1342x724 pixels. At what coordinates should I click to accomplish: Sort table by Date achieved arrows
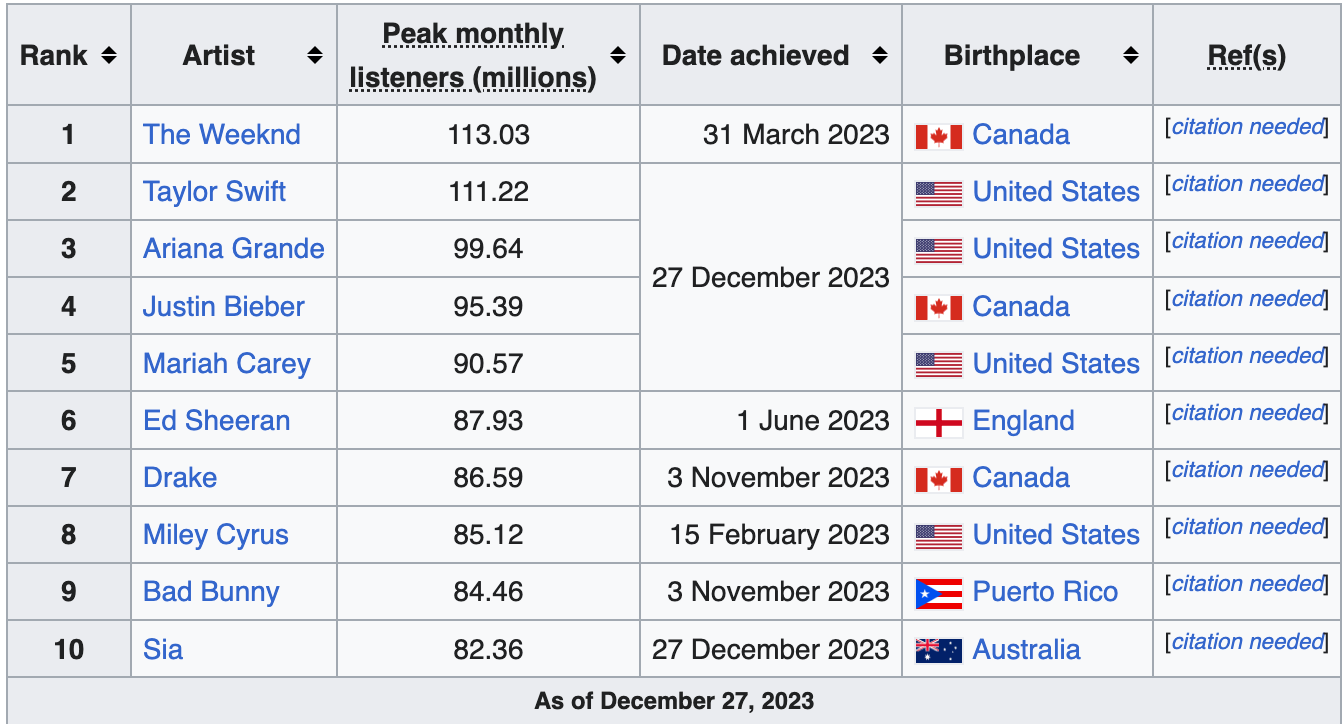click(880, 55)
